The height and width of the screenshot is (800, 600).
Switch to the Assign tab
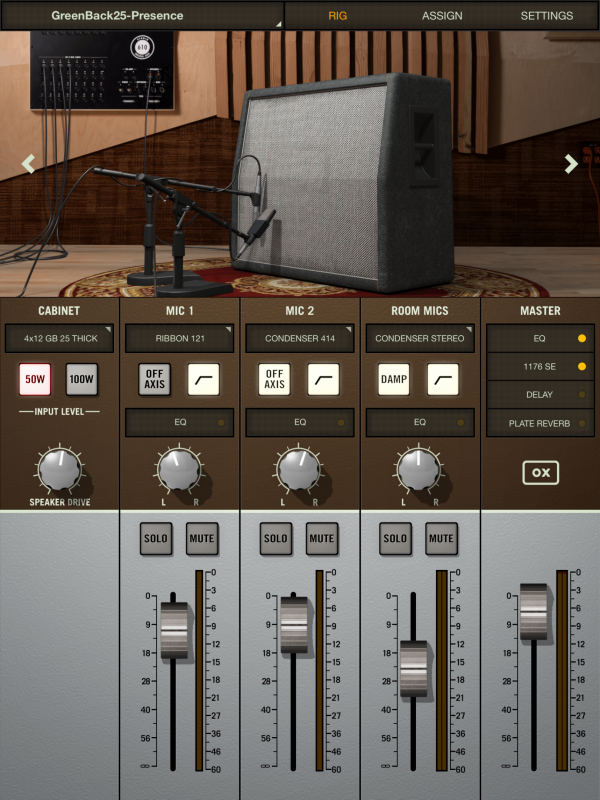[x=442, y=16]
